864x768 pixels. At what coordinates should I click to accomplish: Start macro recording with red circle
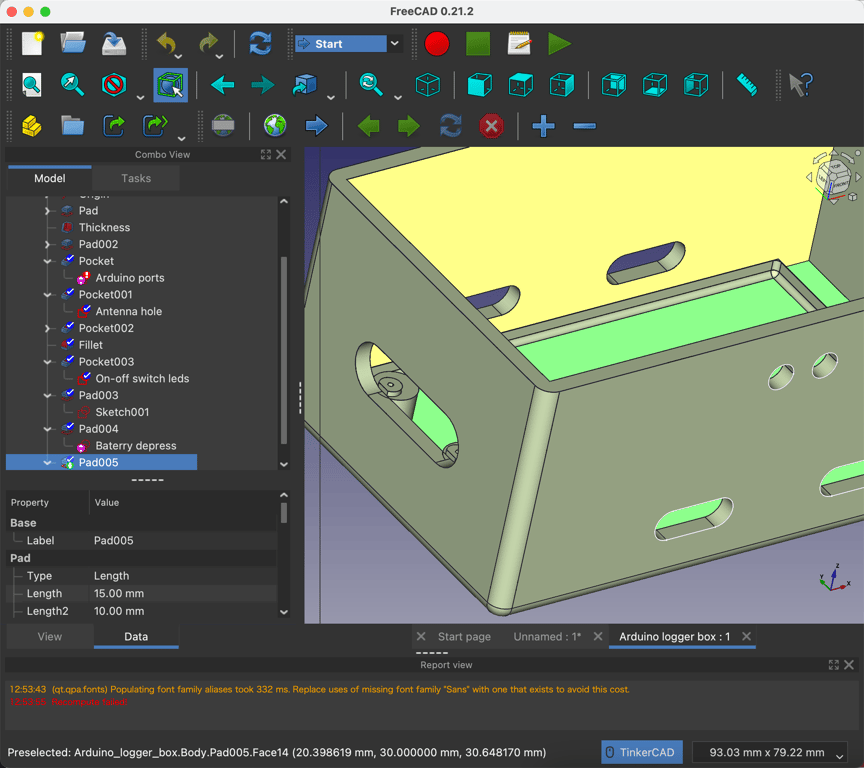[436, 43]
